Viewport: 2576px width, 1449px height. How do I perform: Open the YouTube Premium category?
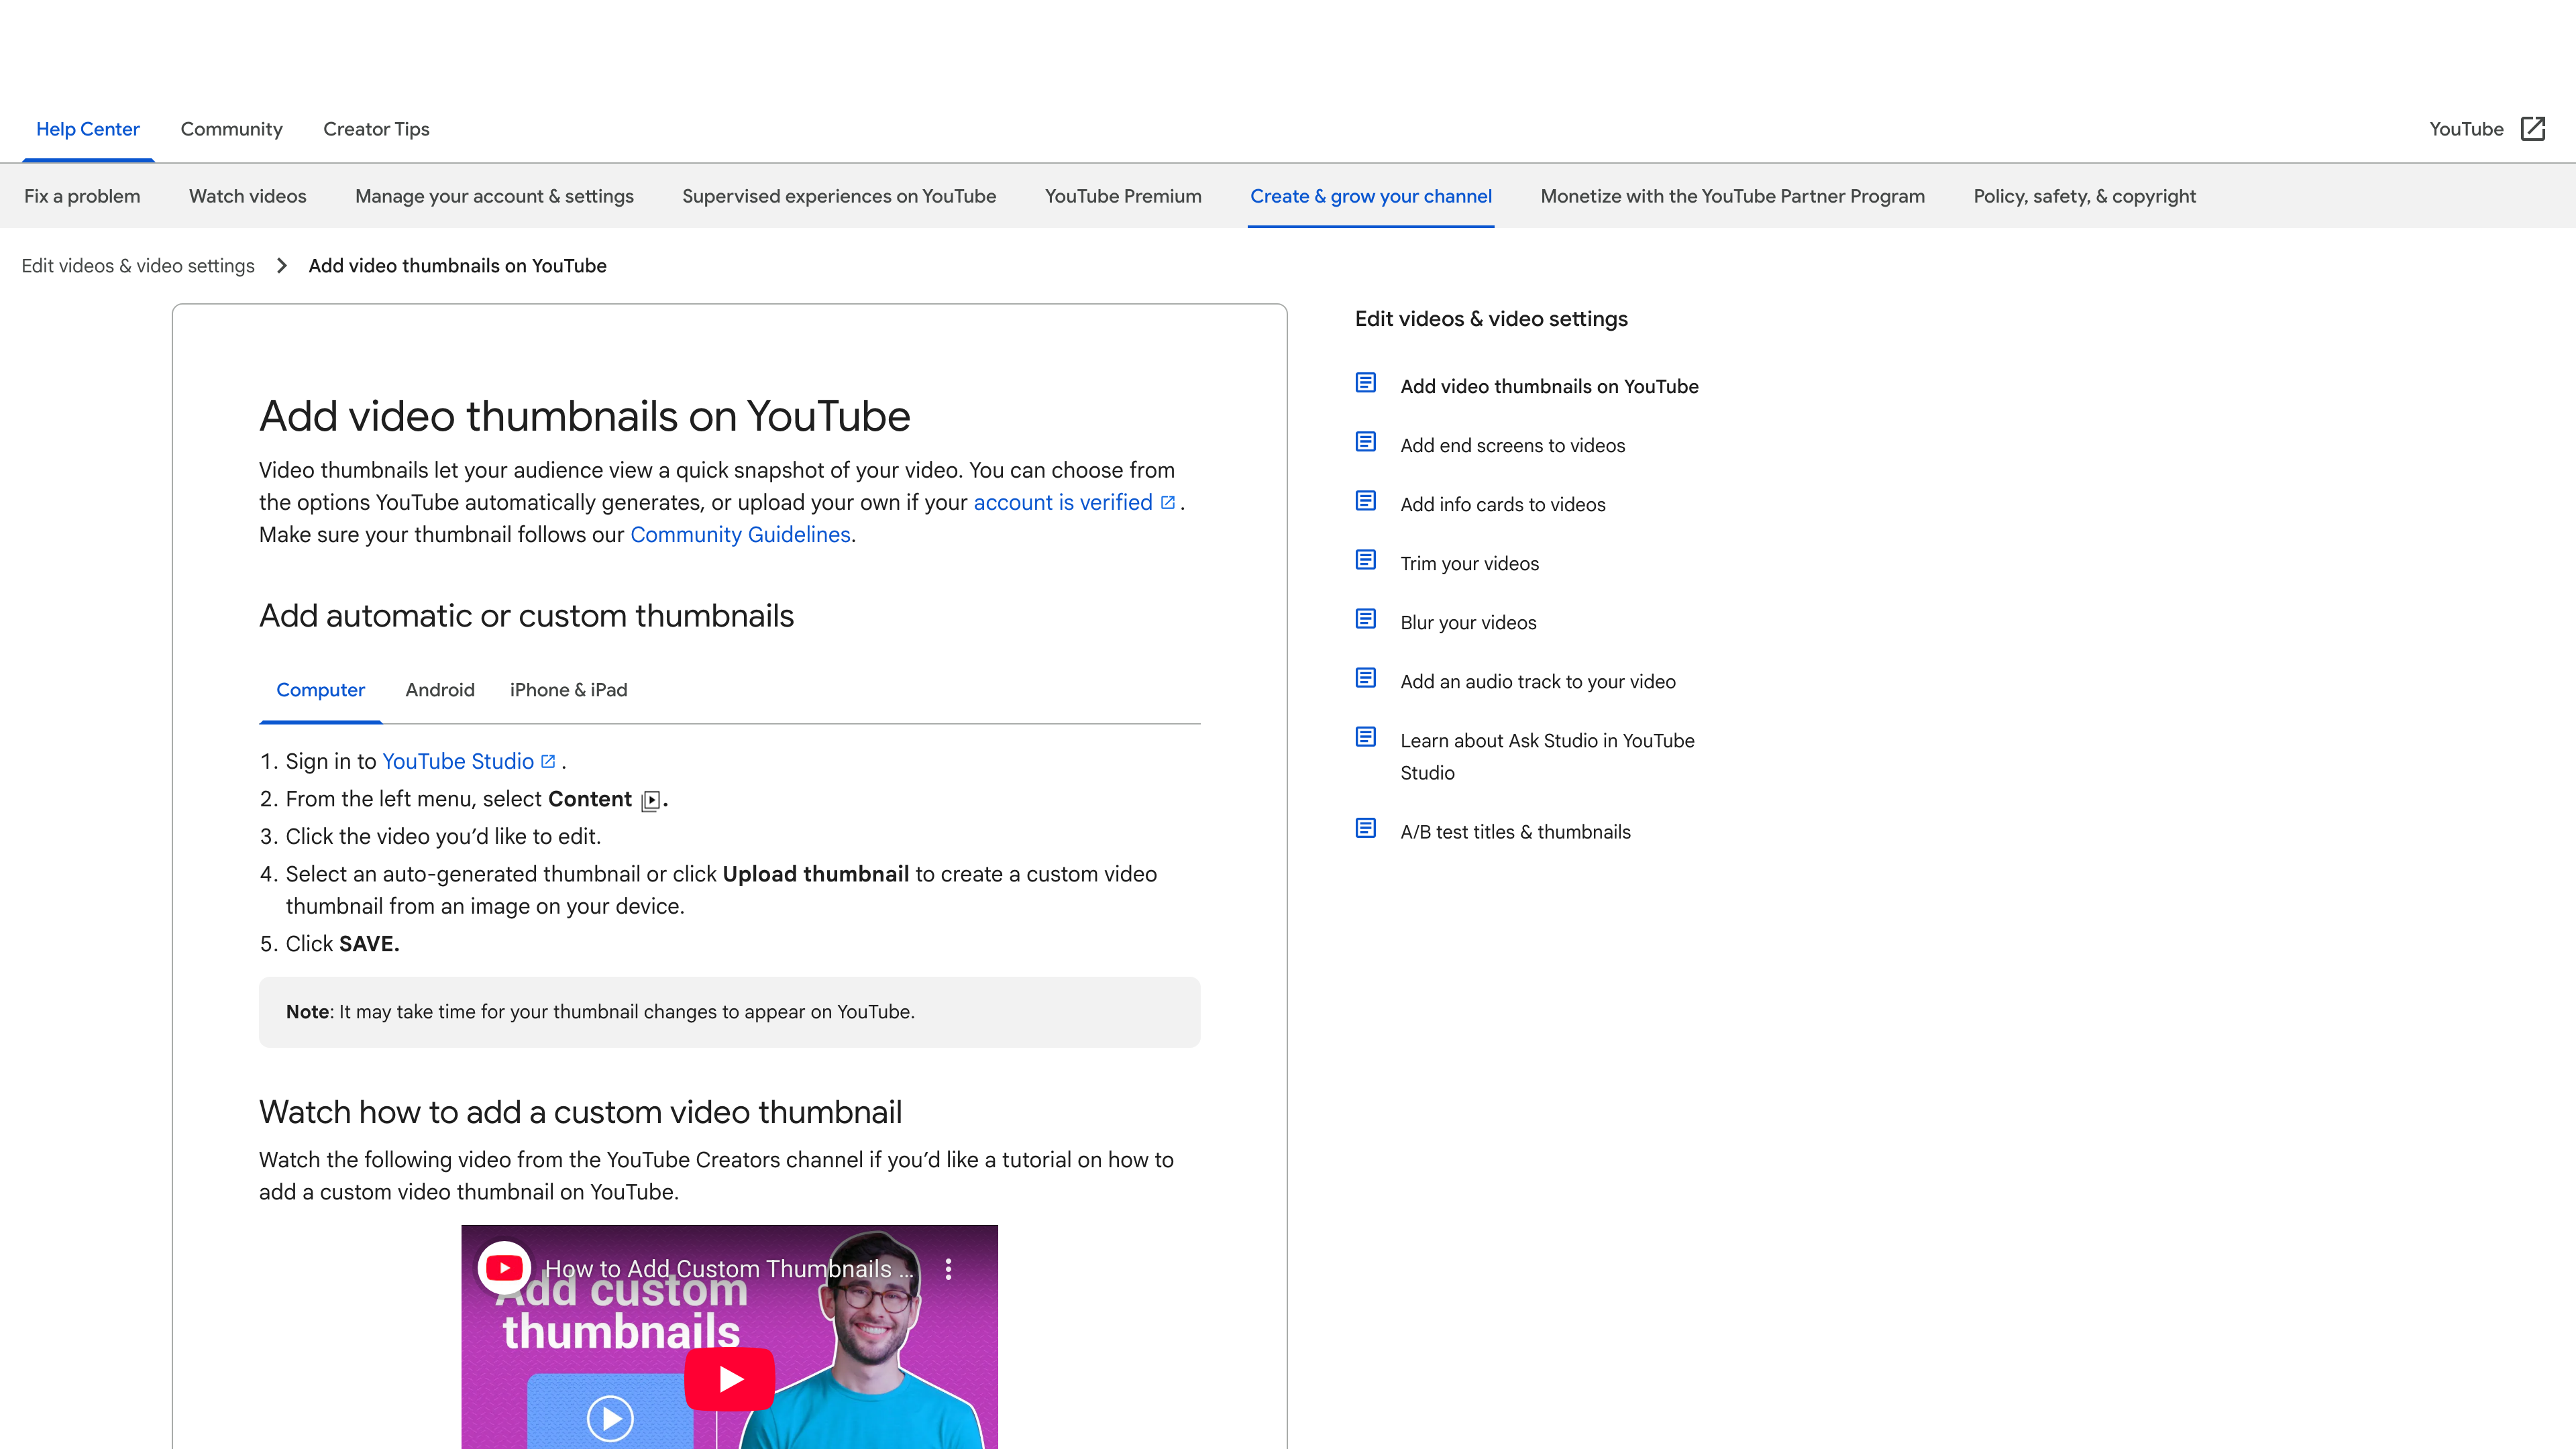(x=1123, y=196)
